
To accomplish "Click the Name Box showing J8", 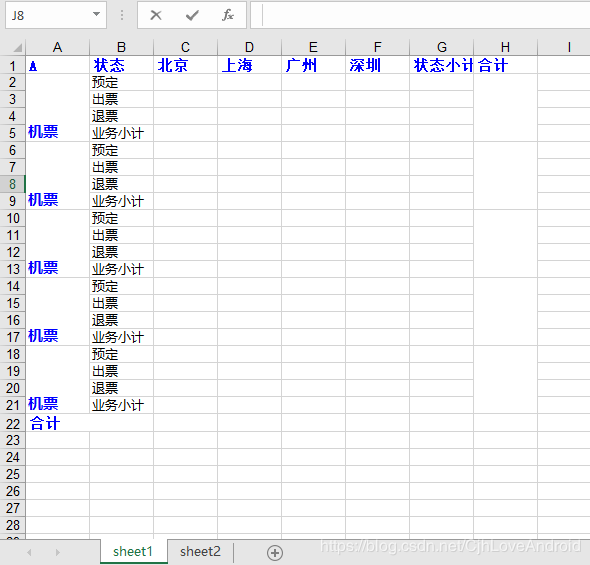I will pos(49,15).
